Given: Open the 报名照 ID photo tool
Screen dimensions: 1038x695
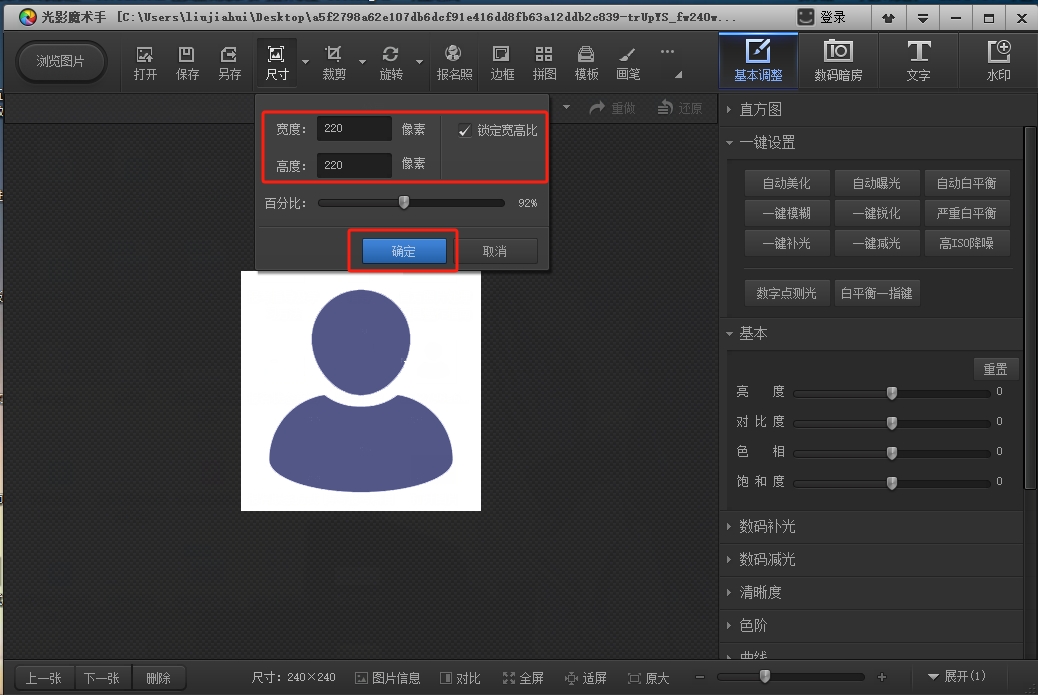Looking at the screenshot, I should pos(454,62).
